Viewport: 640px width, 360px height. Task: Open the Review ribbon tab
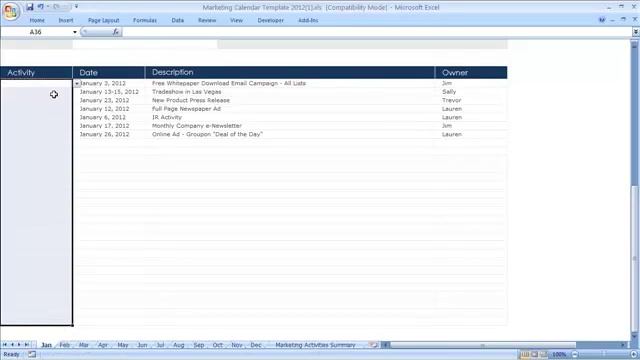[207, 20]
